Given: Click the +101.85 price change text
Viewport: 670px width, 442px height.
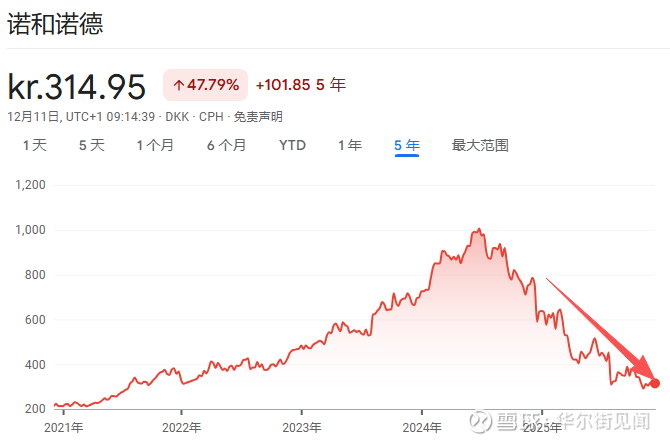Looking at the screenshot, I should point(283,86).
